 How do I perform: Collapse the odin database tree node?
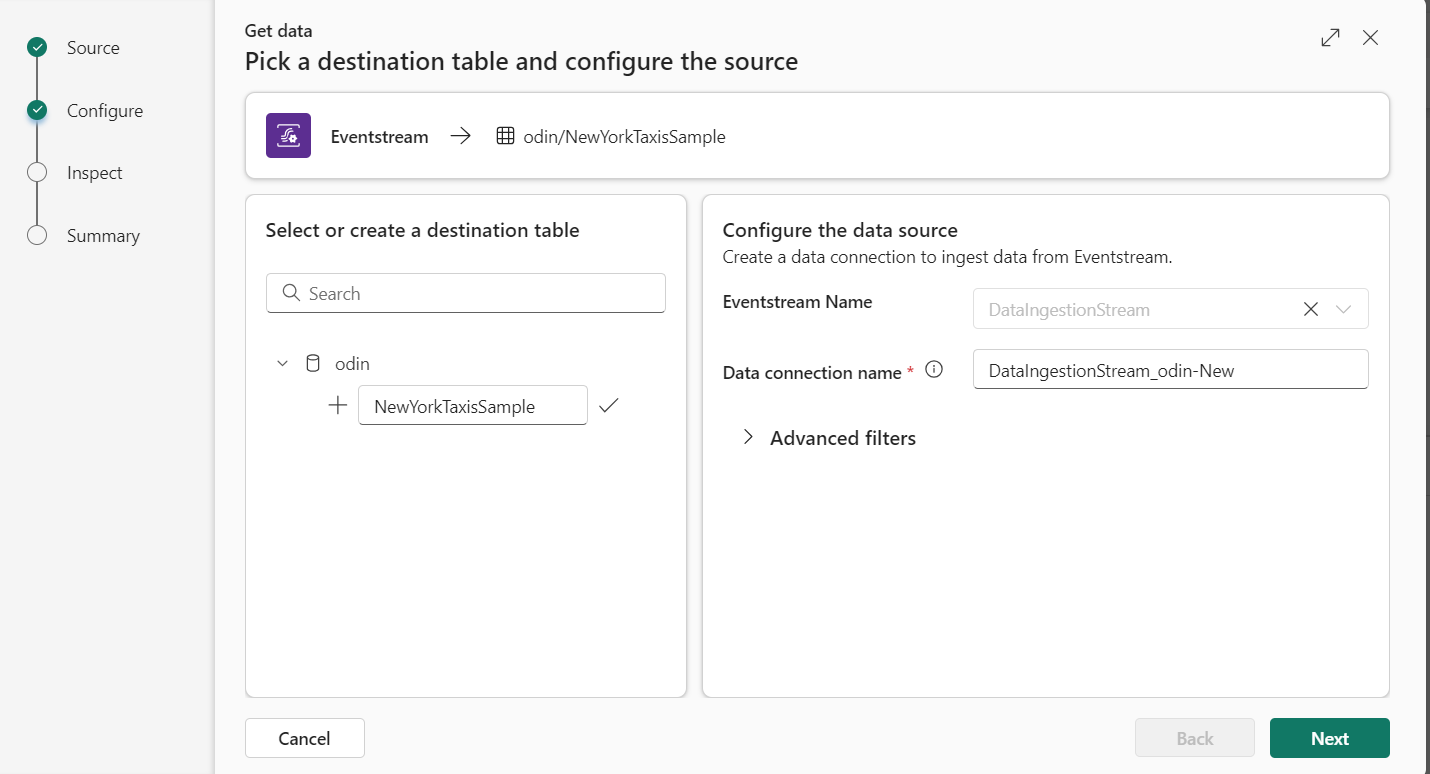coord(282,364)
